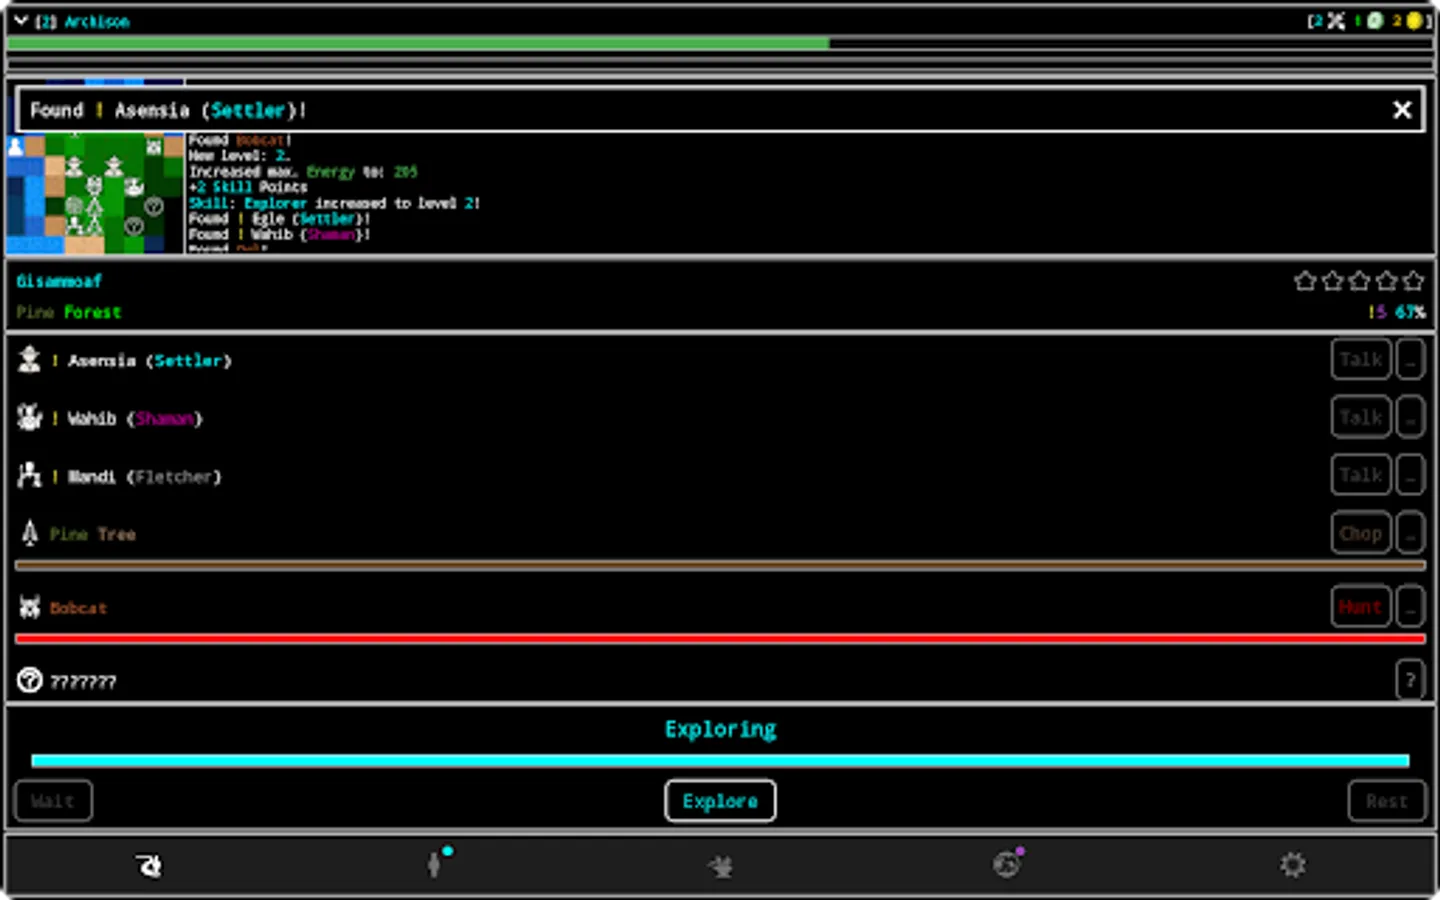Image resolution: width=1440 pixels, height=900 pixels.
Task: Open more options beside Wahib's Talk button
Action: click(1410, 417)
